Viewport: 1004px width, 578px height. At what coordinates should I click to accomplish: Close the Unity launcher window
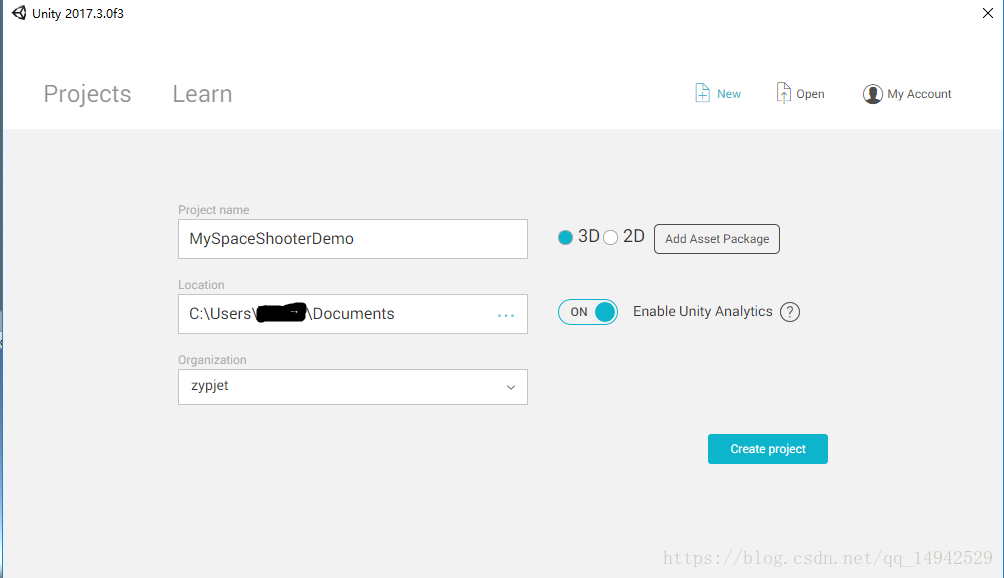click(987, 13)
